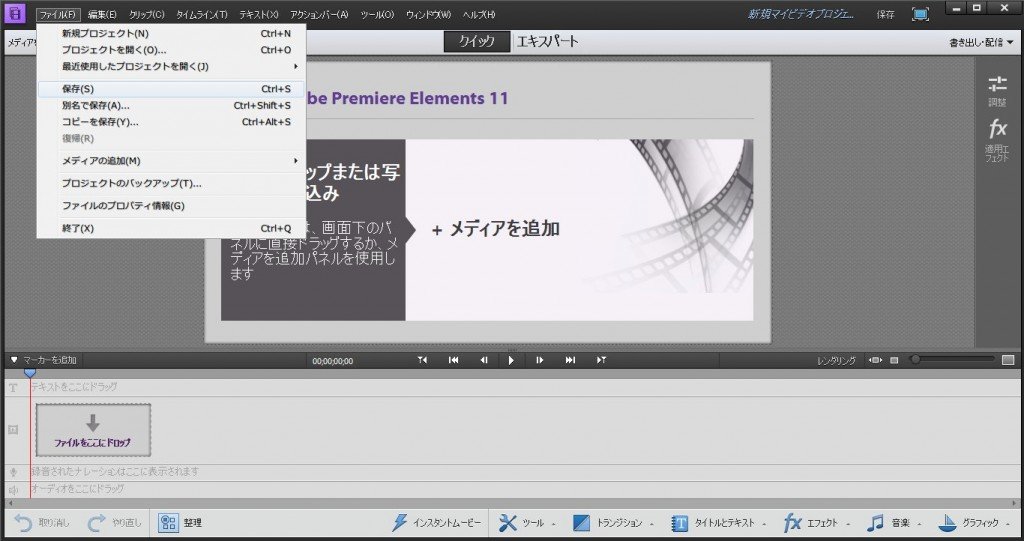Open the トランジション transitions icon
Screen dimensions: 1024x541
coord(581,523)
